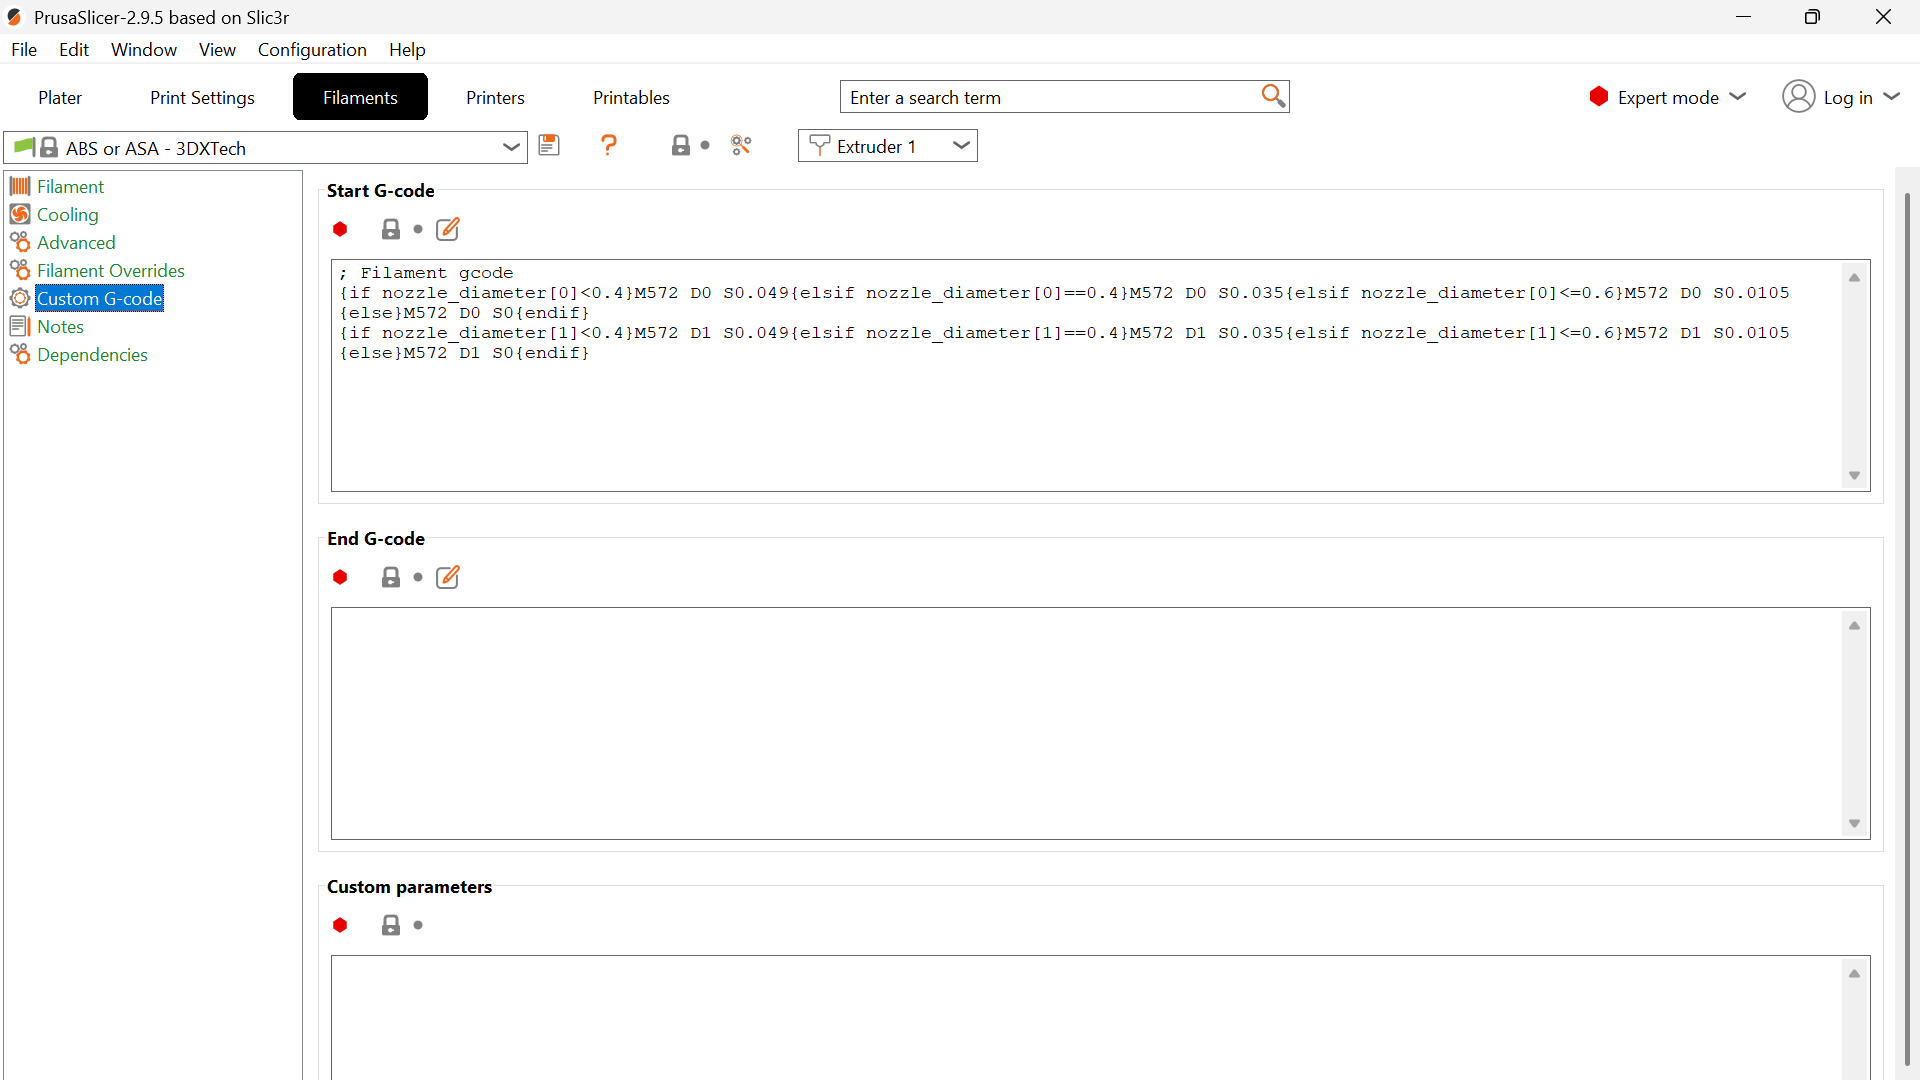Go to the Printables tab
Viewport: 1920px width, 1080px height.
coord(631,97)
